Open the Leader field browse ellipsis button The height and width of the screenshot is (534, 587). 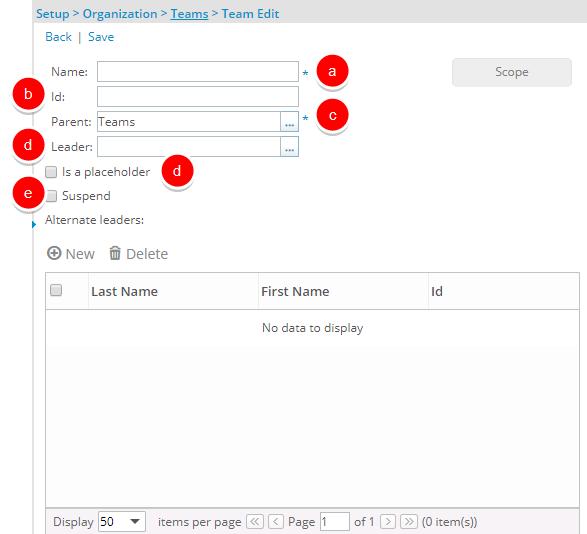point(289,147)
